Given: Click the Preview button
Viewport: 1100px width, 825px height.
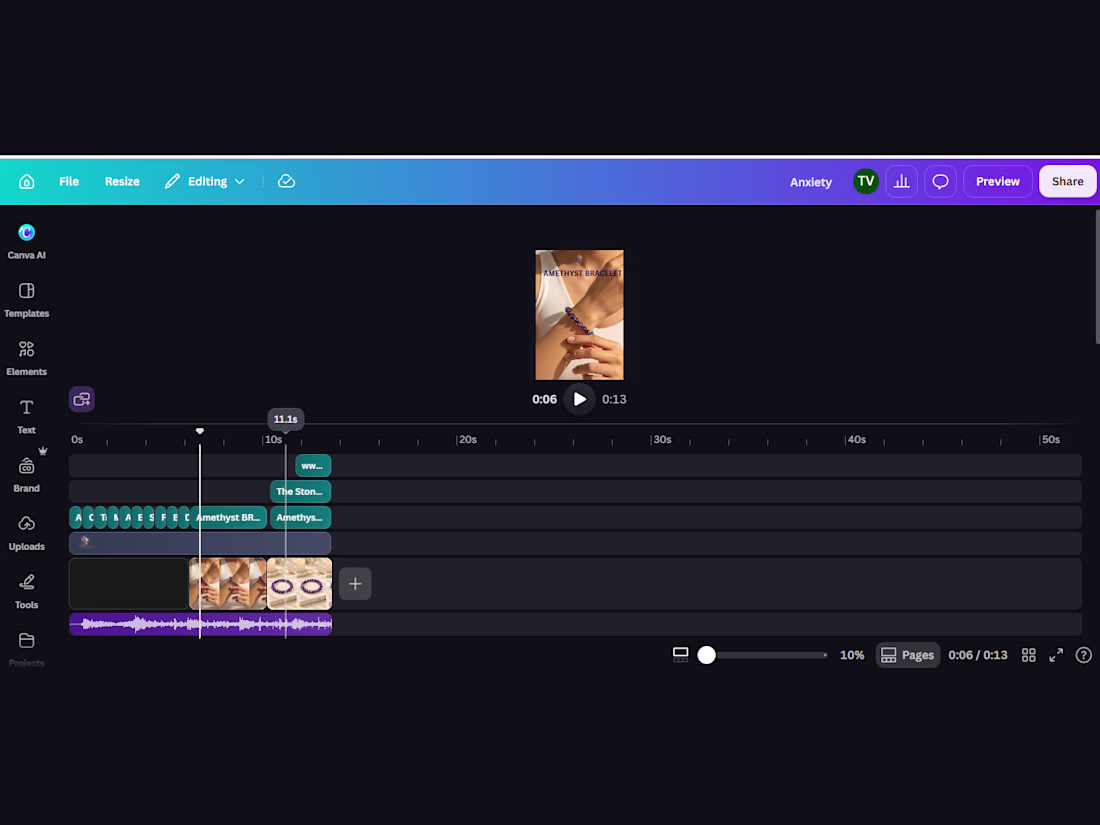Looking at the screenshot, I should 998,182.
